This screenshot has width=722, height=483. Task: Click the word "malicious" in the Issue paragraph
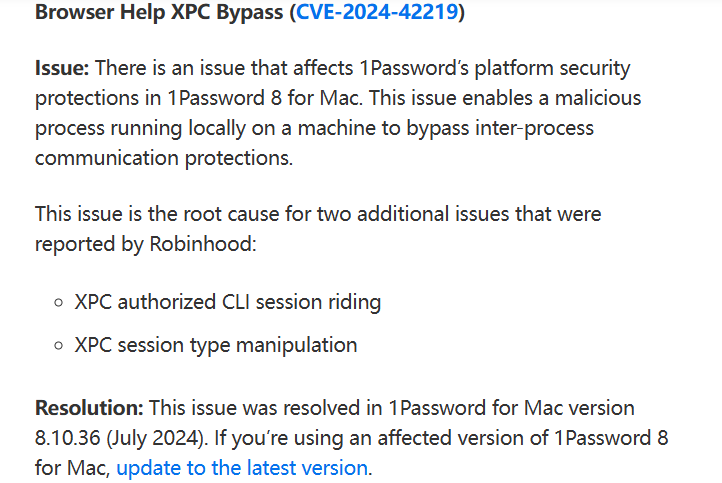click(595, 98)
